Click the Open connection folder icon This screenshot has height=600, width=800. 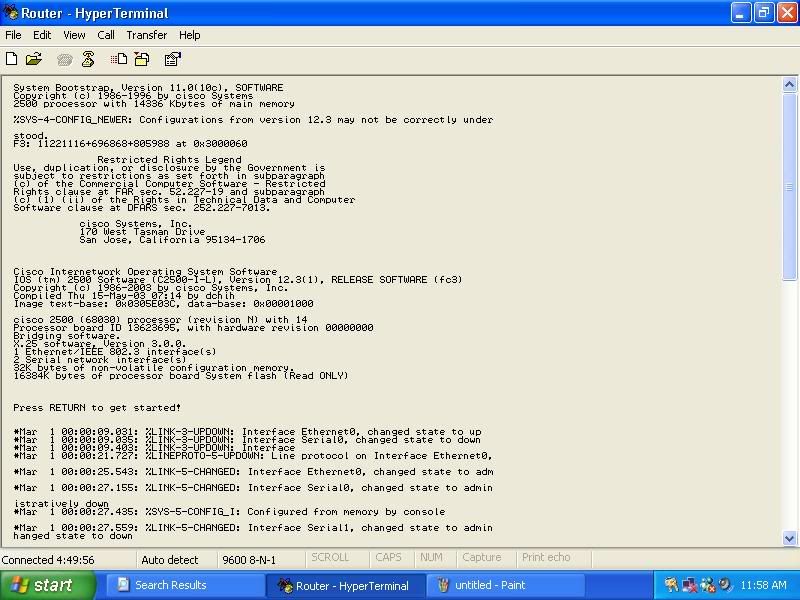[34, 59]
